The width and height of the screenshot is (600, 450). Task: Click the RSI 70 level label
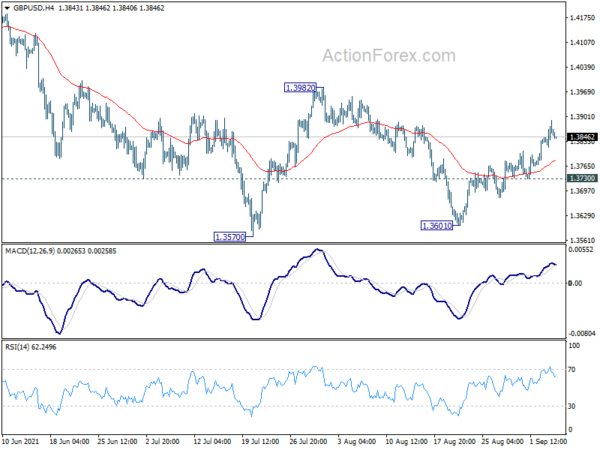tap(572, 370)
